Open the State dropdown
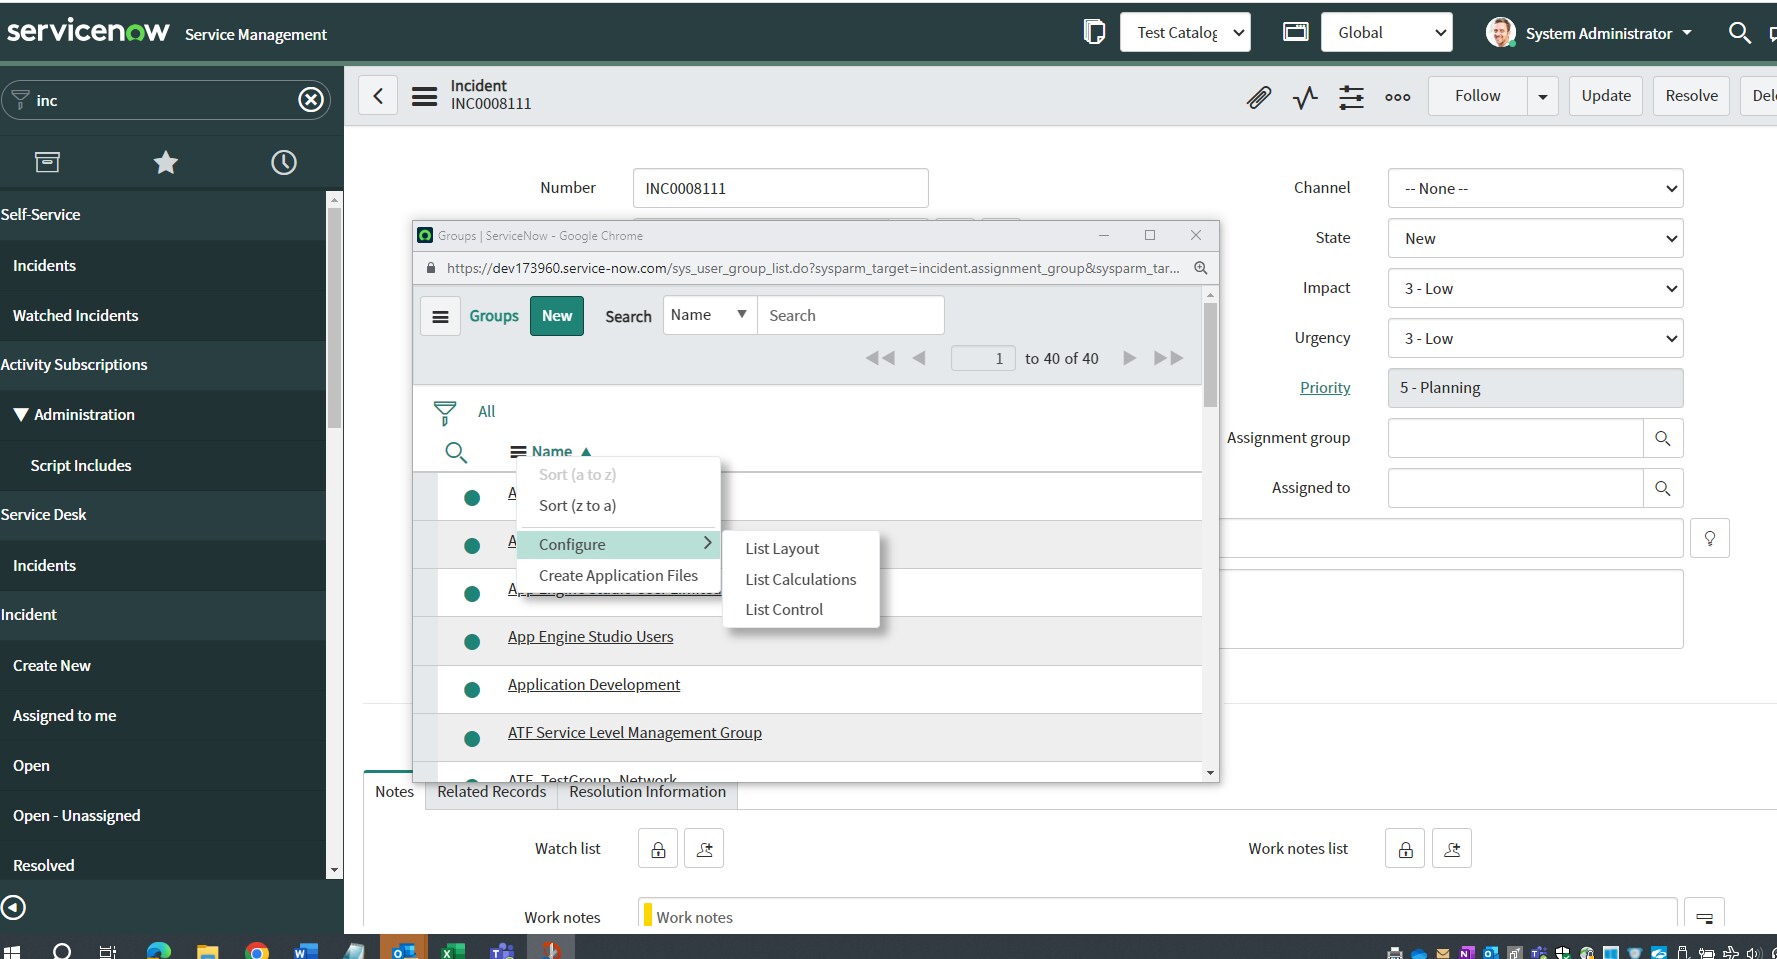The width and height of the screenshot is (1777, 959). click(1535, 239)
